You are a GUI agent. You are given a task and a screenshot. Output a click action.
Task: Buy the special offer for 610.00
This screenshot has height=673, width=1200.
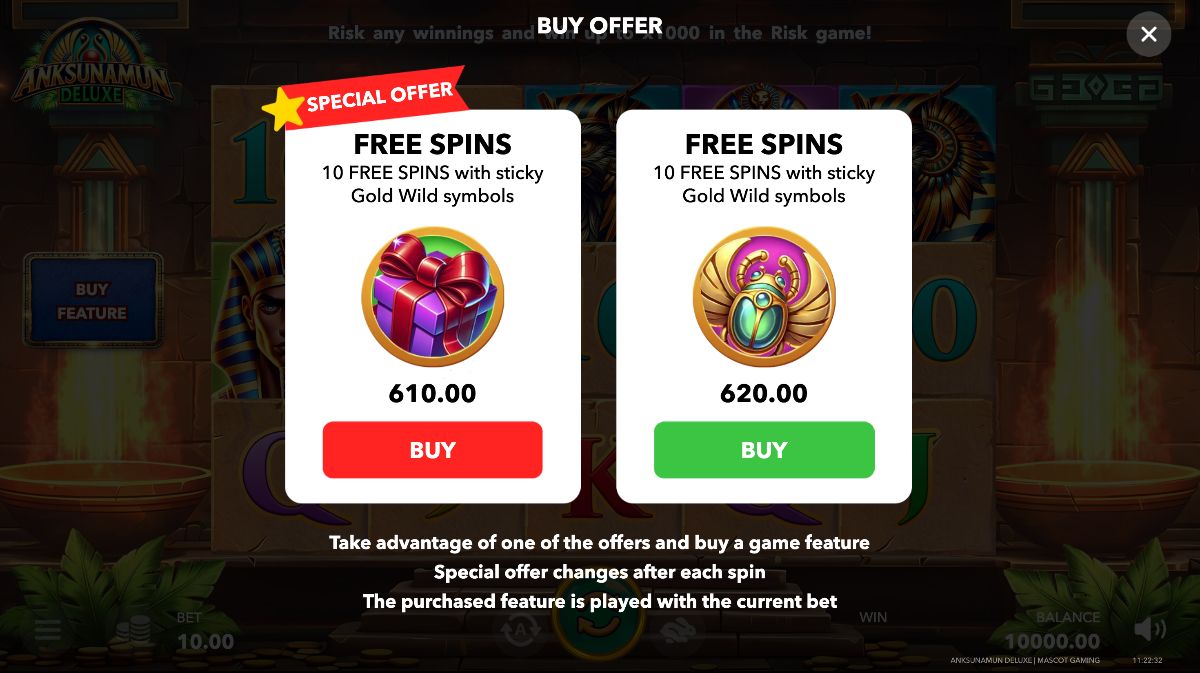click(432, 450)
